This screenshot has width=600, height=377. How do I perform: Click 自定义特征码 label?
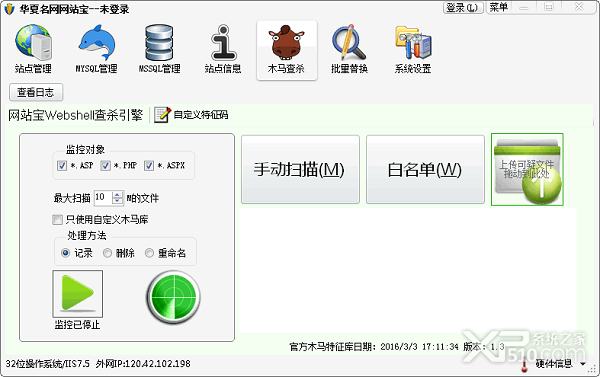pyautogui.click(x=201, y=114)
